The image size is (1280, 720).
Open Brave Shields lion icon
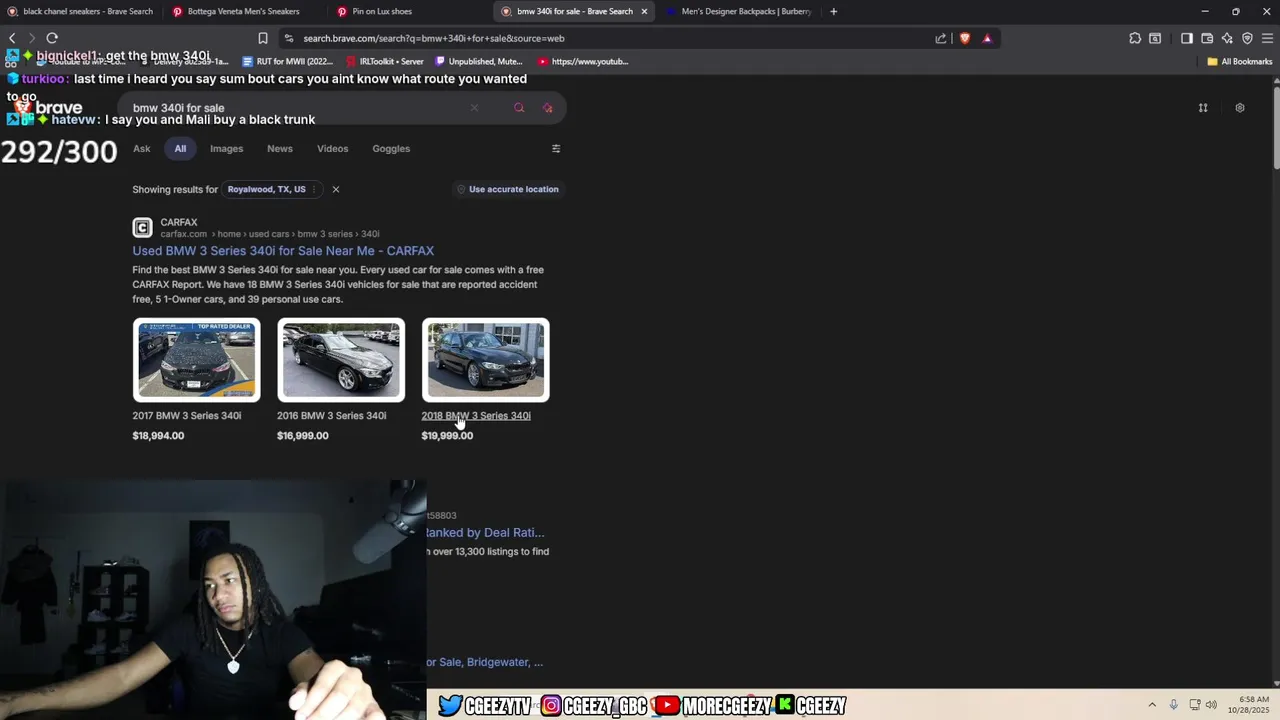click(965, 38)
